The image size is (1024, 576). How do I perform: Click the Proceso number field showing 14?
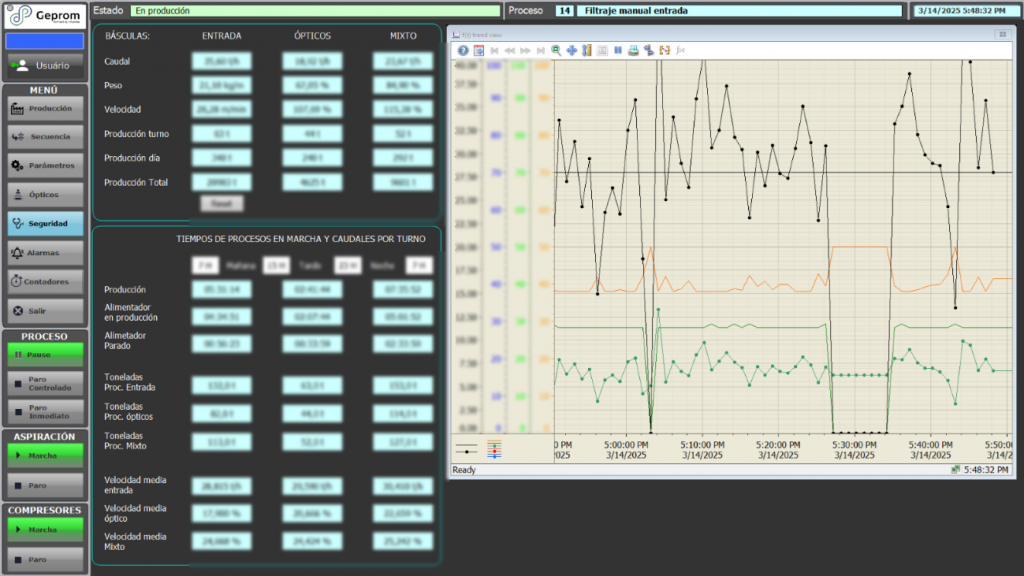565,10
